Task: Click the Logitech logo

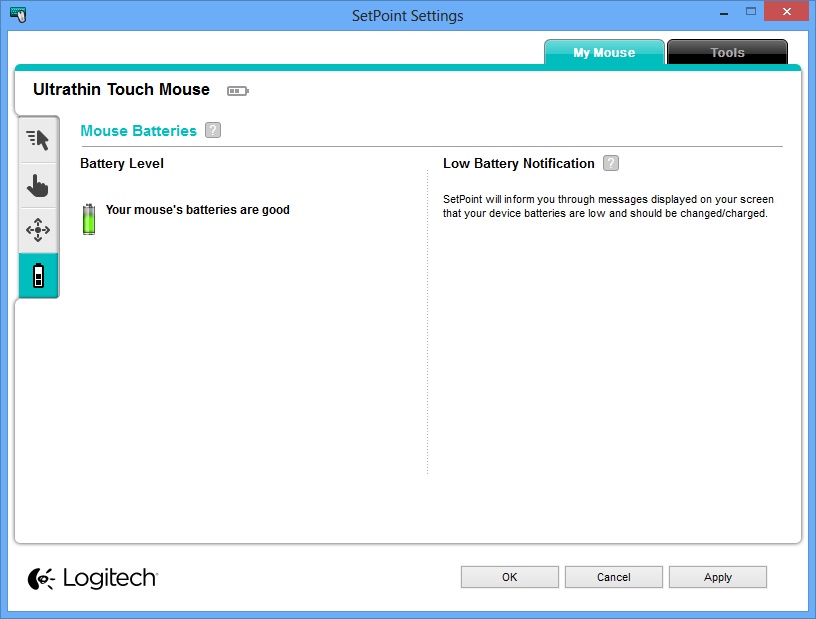Action: tap(92, 578)
